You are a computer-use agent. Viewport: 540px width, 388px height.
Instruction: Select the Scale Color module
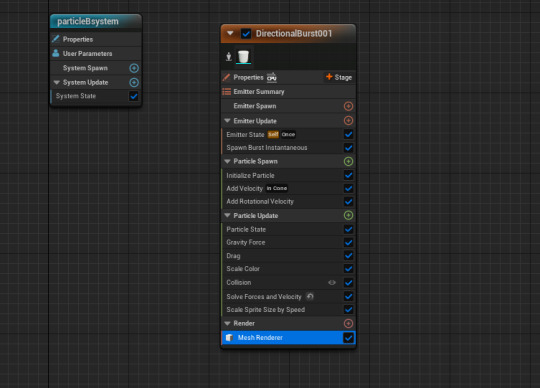tap(288, 269)
